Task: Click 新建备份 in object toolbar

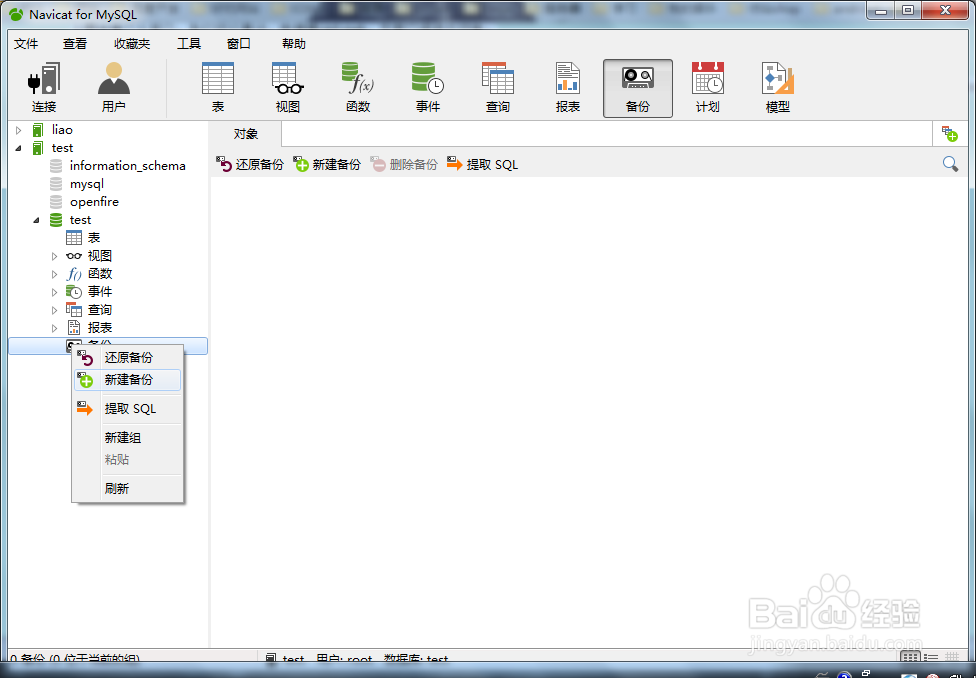Action: click(x=327, y=164)
